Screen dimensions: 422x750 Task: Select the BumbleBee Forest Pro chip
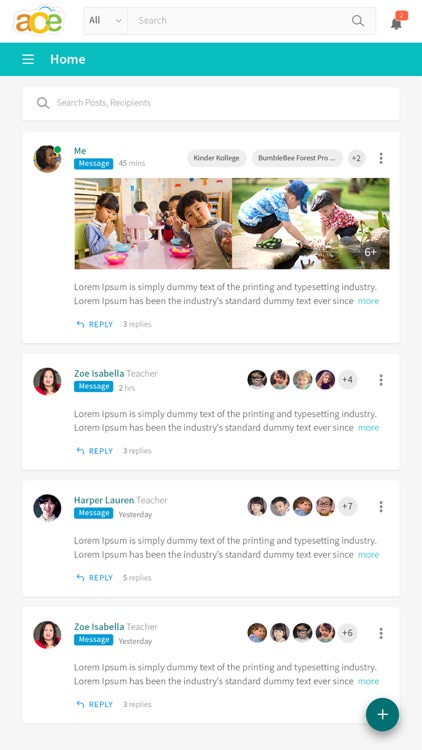(297, 158)
